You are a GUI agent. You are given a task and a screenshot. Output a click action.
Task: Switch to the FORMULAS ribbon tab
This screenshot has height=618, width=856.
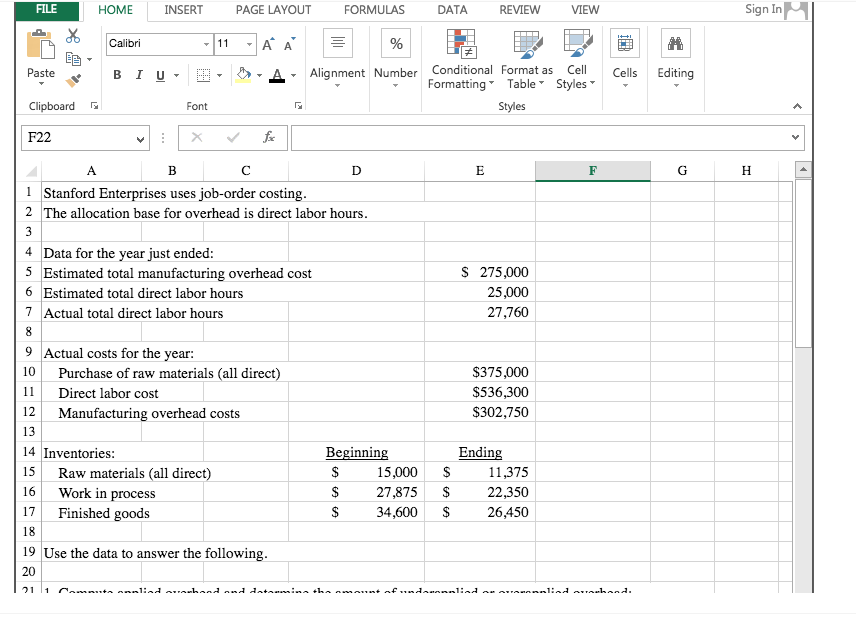click(374, 11)
